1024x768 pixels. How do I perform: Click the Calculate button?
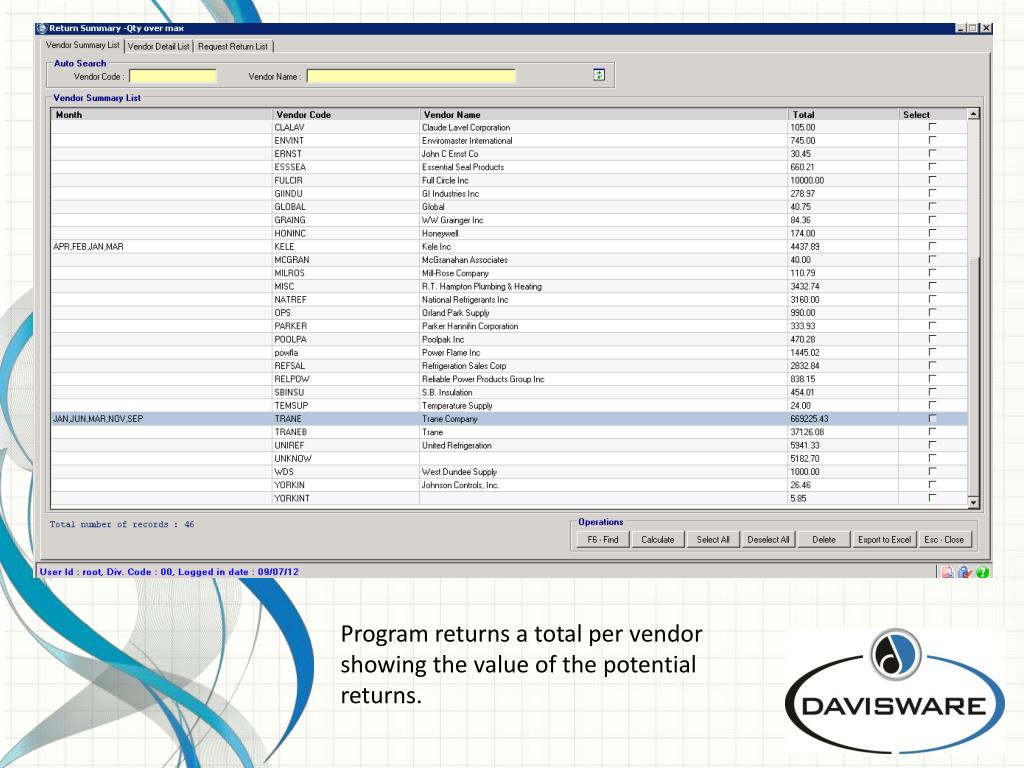[x=658, y=539]
